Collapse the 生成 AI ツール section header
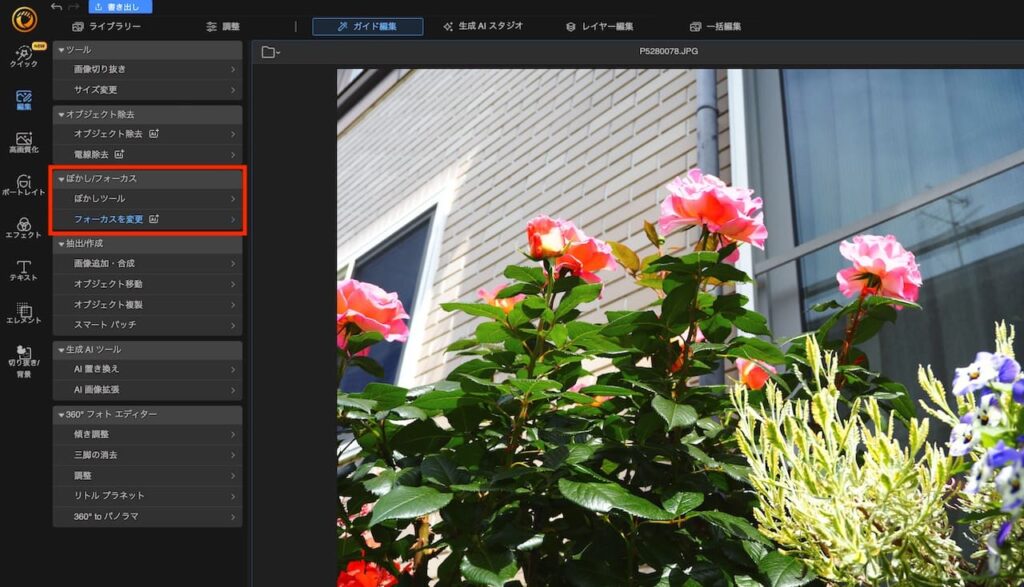Viewport: 1024px width, 587px height. tap(148, 349)
